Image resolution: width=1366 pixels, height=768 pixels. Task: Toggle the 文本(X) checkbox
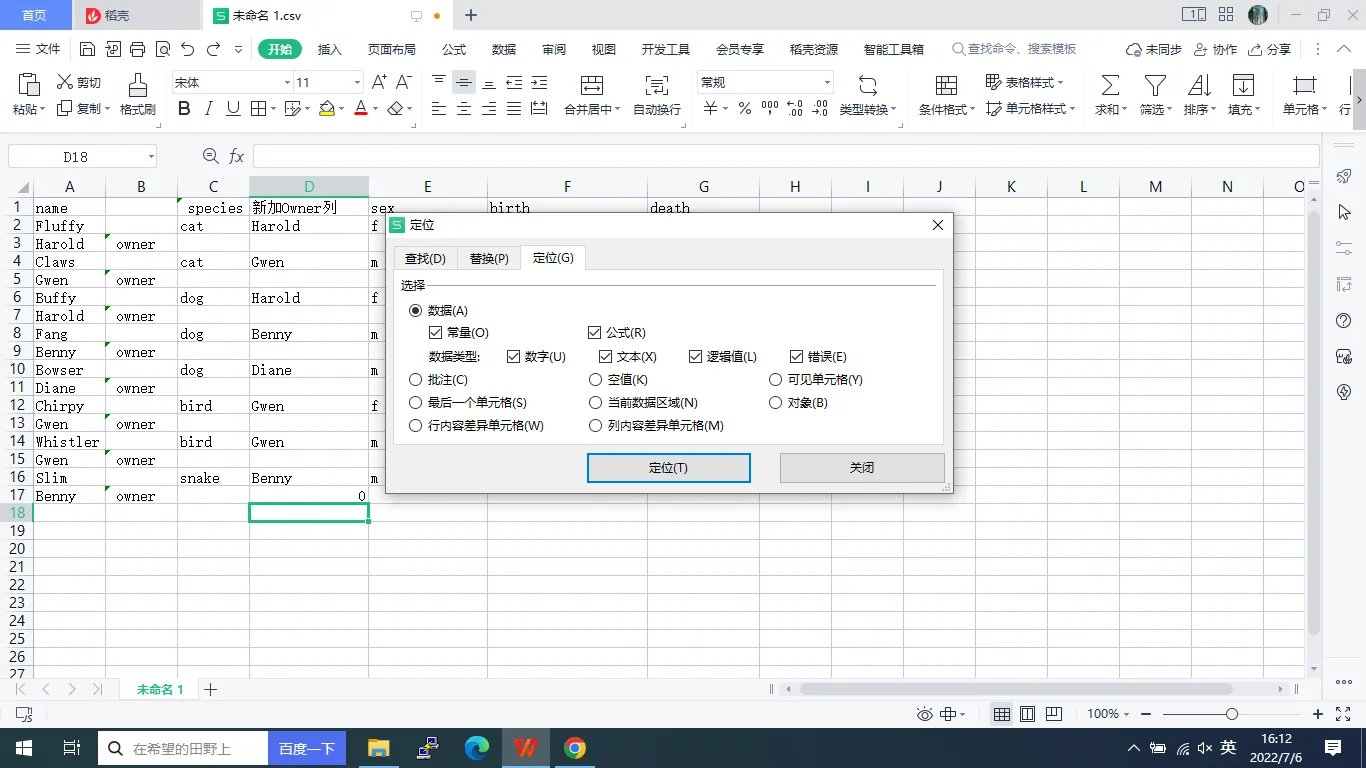coord(606,356)
